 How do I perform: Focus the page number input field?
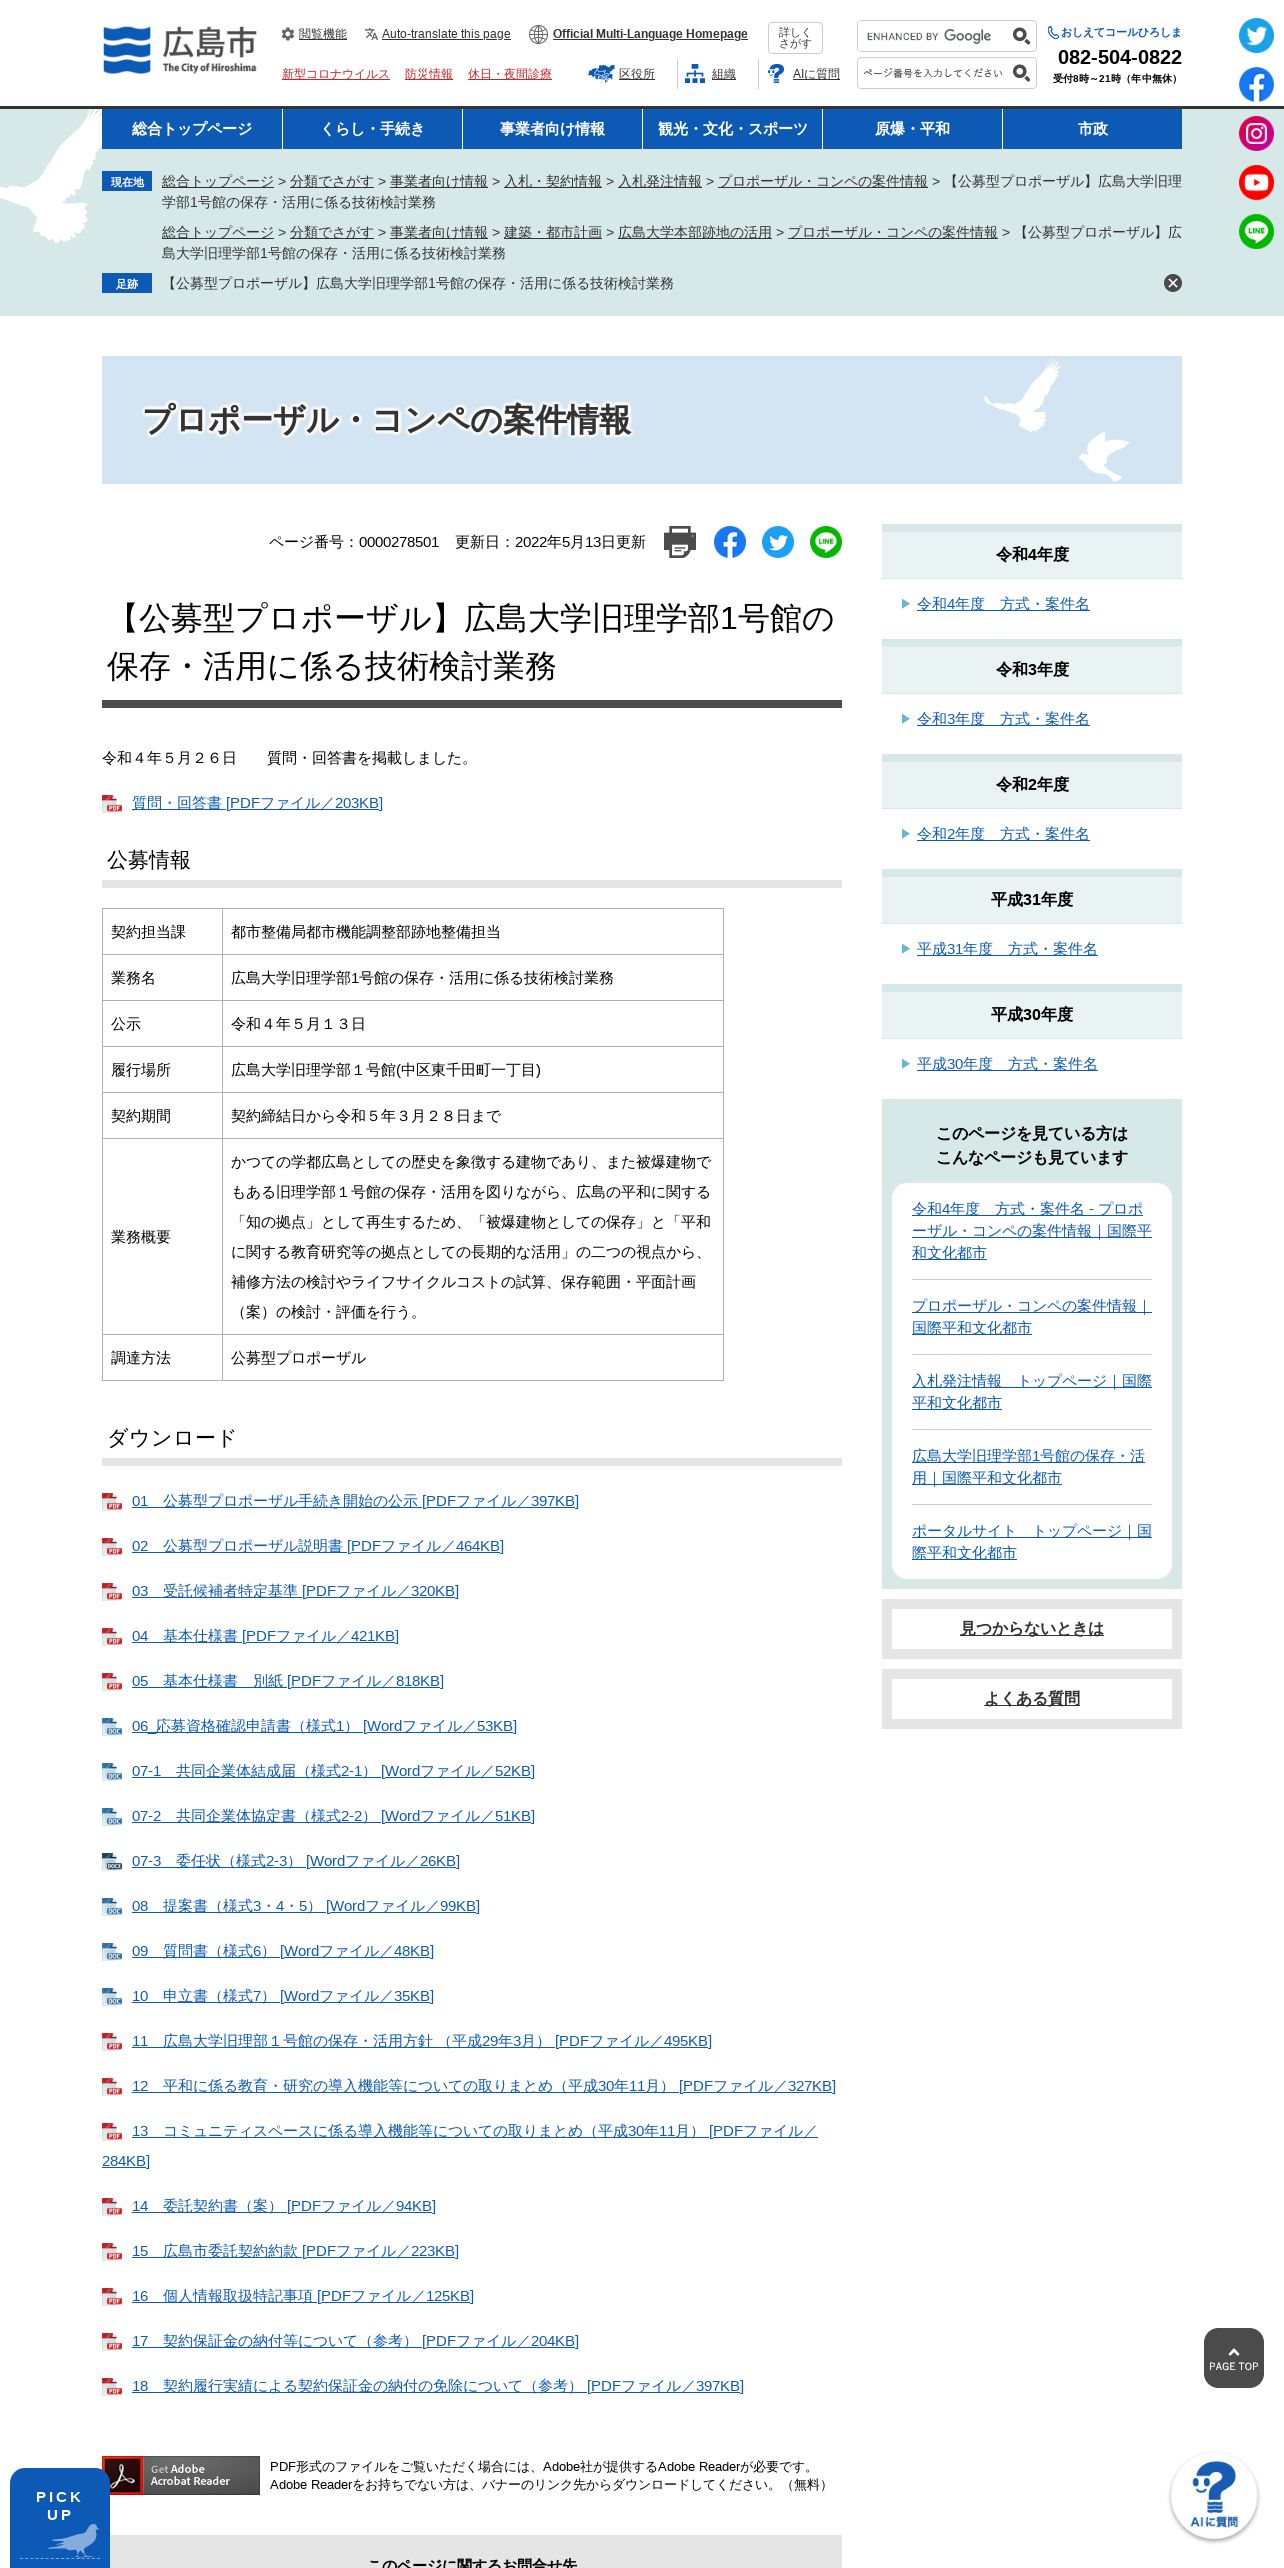pyautogui.click(x=934, y=73)
